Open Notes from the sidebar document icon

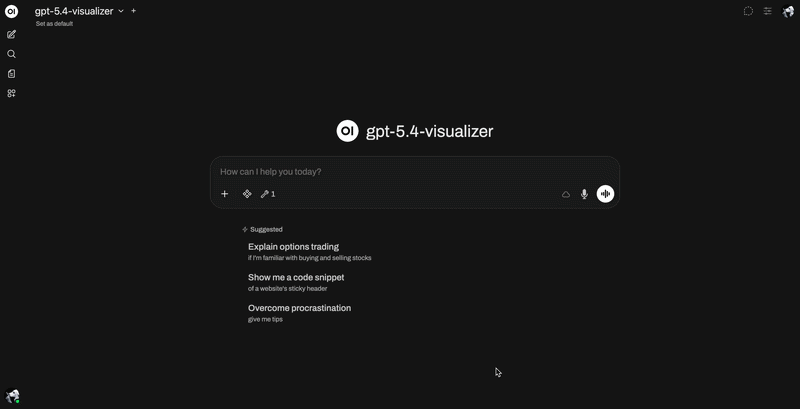tap(11, 74)
